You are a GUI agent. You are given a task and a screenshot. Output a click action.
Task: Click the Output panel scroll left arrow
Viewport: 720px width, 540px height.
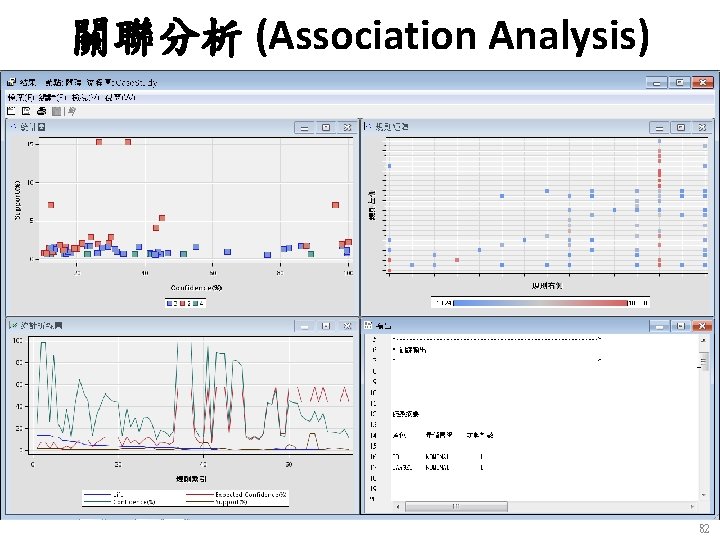pos(398,506)
